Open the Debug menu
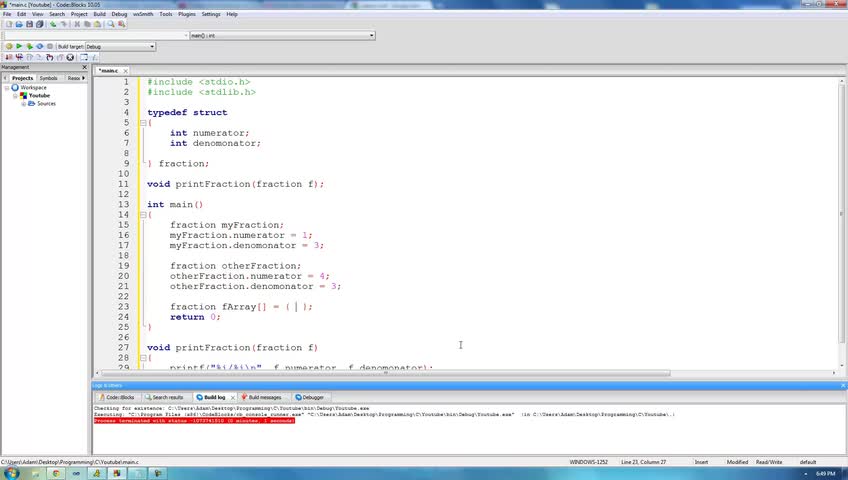 (x=119, y=14)
